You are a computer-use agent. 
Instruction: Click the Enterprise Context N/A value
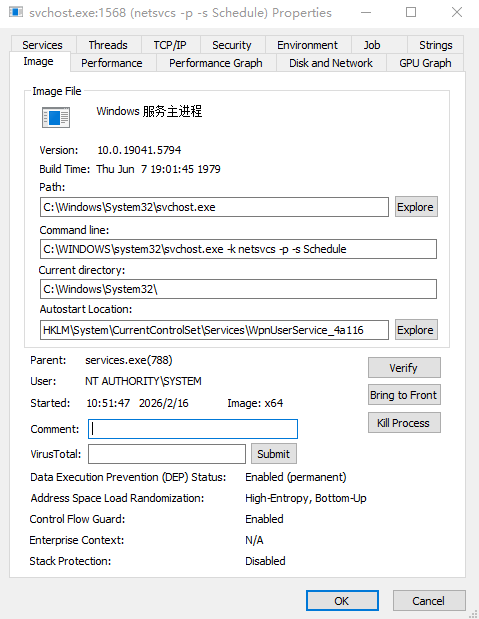pyautogui.click(x=254, y=540)
